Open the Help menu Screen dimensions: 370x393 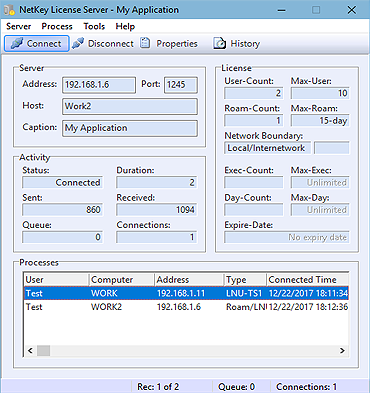tap(125, 26)
